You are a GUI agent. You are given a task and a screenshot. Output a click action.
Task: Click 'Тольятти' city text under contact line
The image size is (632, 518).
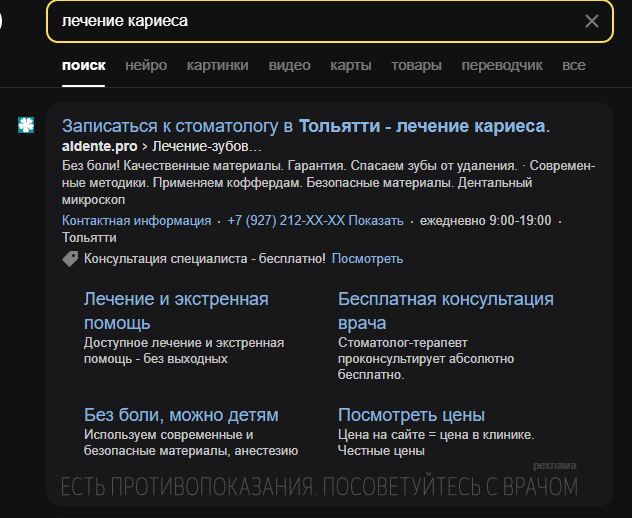89,237
